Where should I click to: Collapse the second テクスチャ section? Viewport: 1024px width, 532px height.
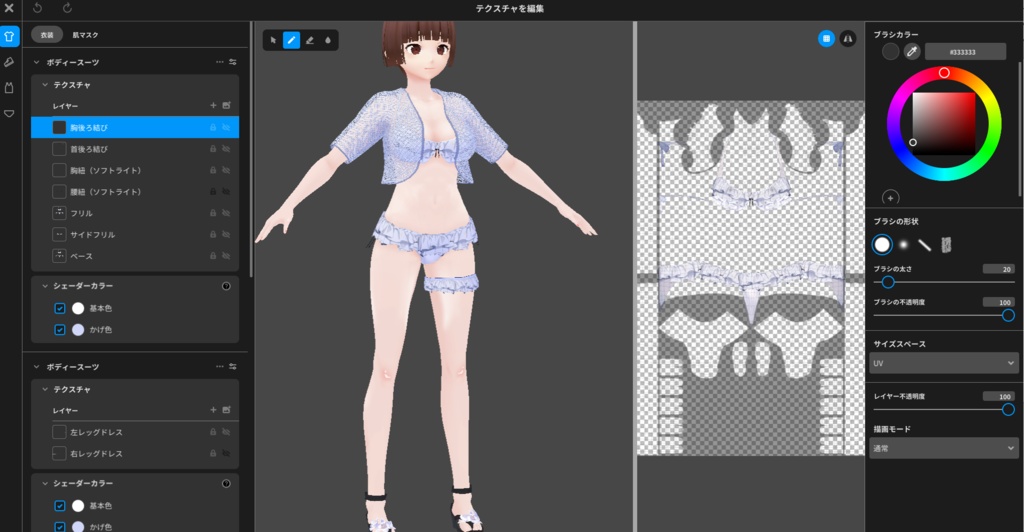(x=44, y=389)
